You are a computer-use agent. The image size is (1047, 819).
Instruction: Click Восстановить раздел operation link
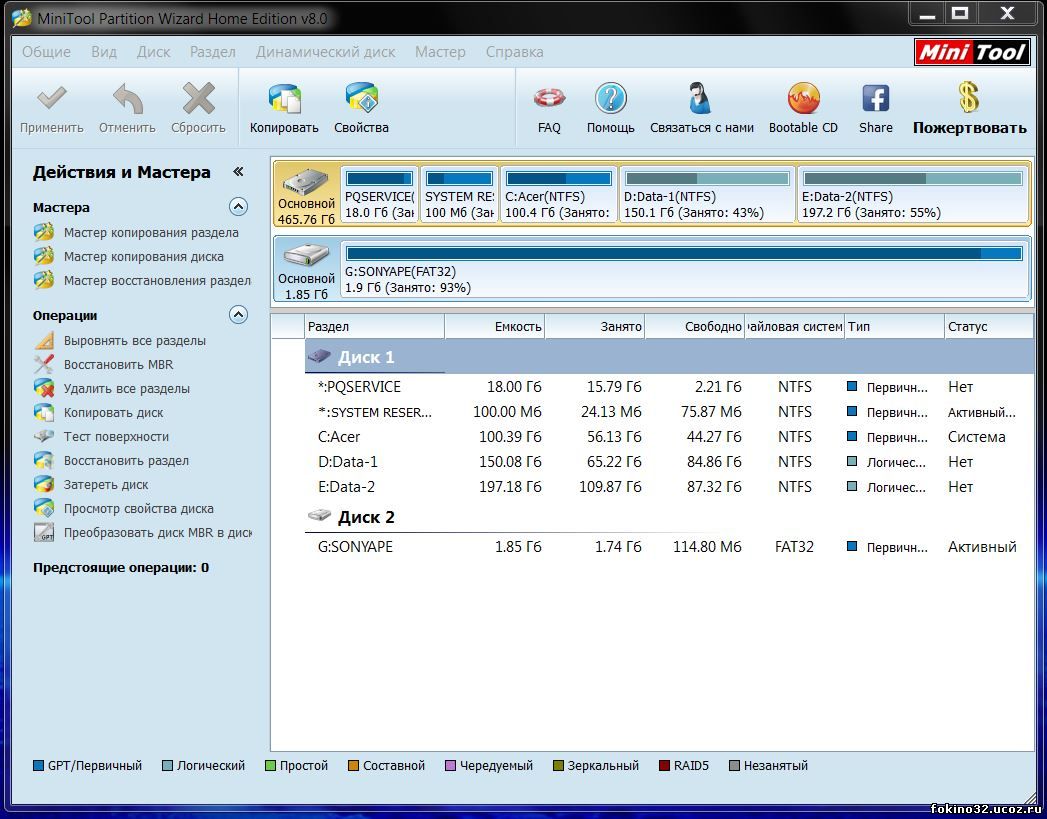pos(126,461)
